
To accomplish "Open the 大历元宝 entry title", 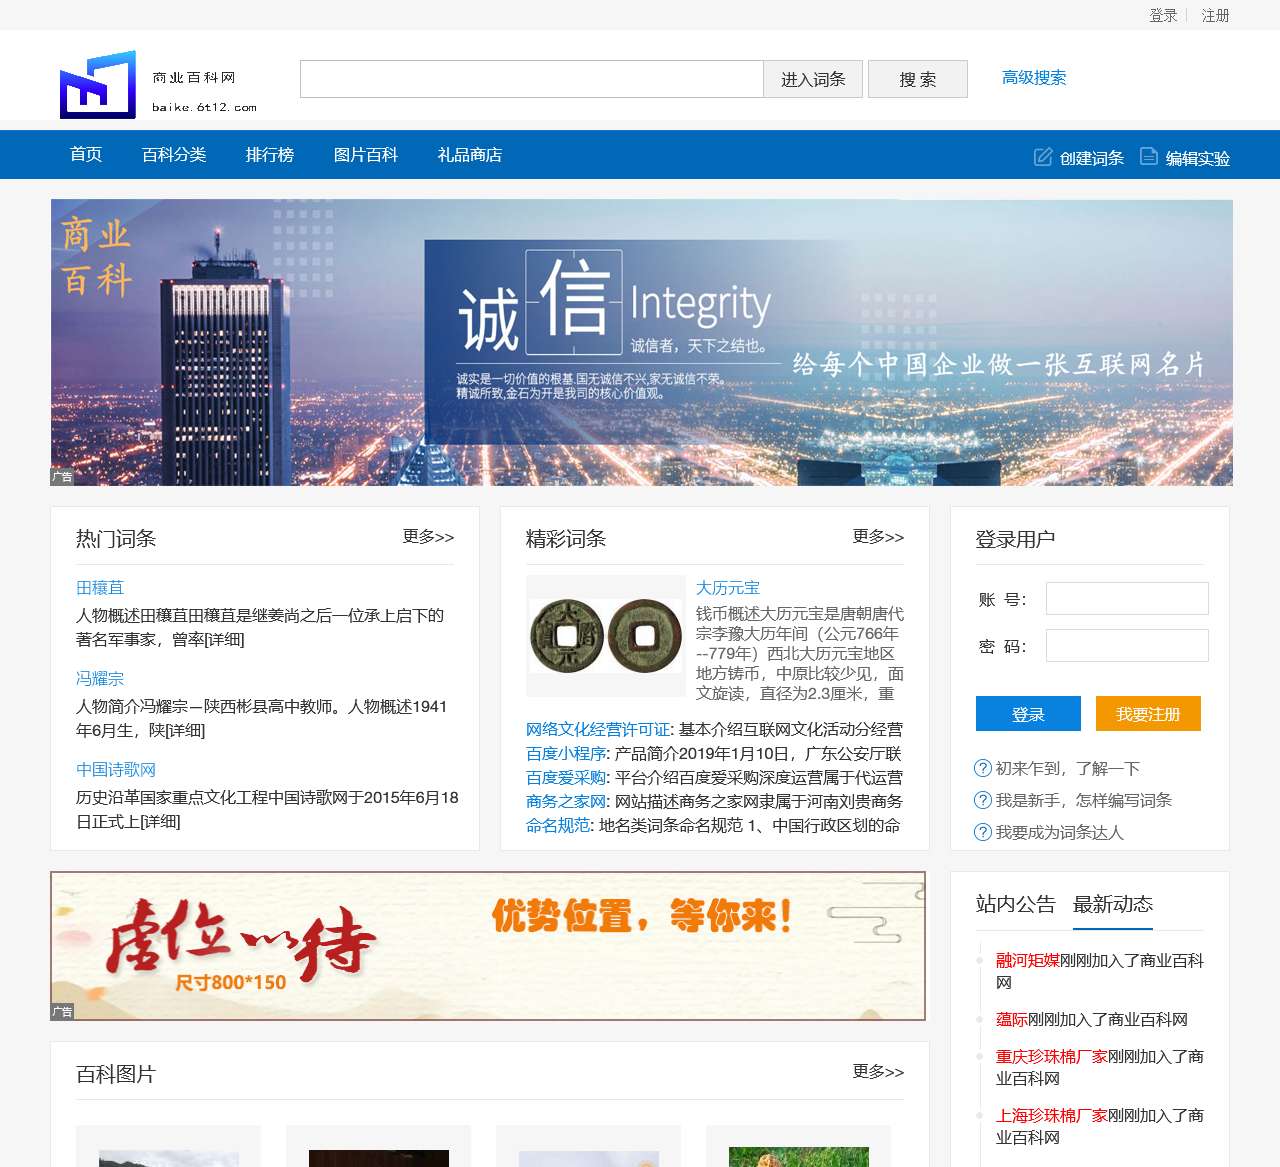I will pos(728,588).
